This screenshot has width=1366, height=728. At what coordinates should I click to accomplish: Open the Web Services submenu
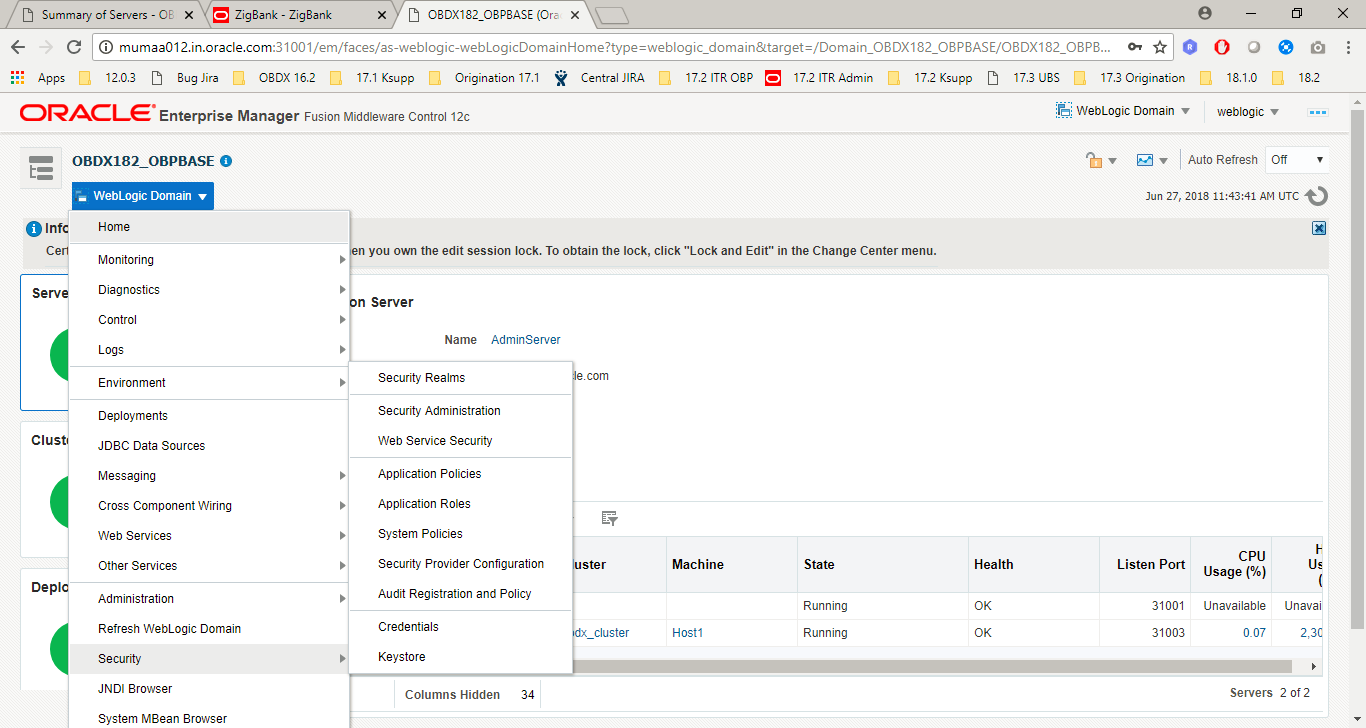[x=209, y=536]
